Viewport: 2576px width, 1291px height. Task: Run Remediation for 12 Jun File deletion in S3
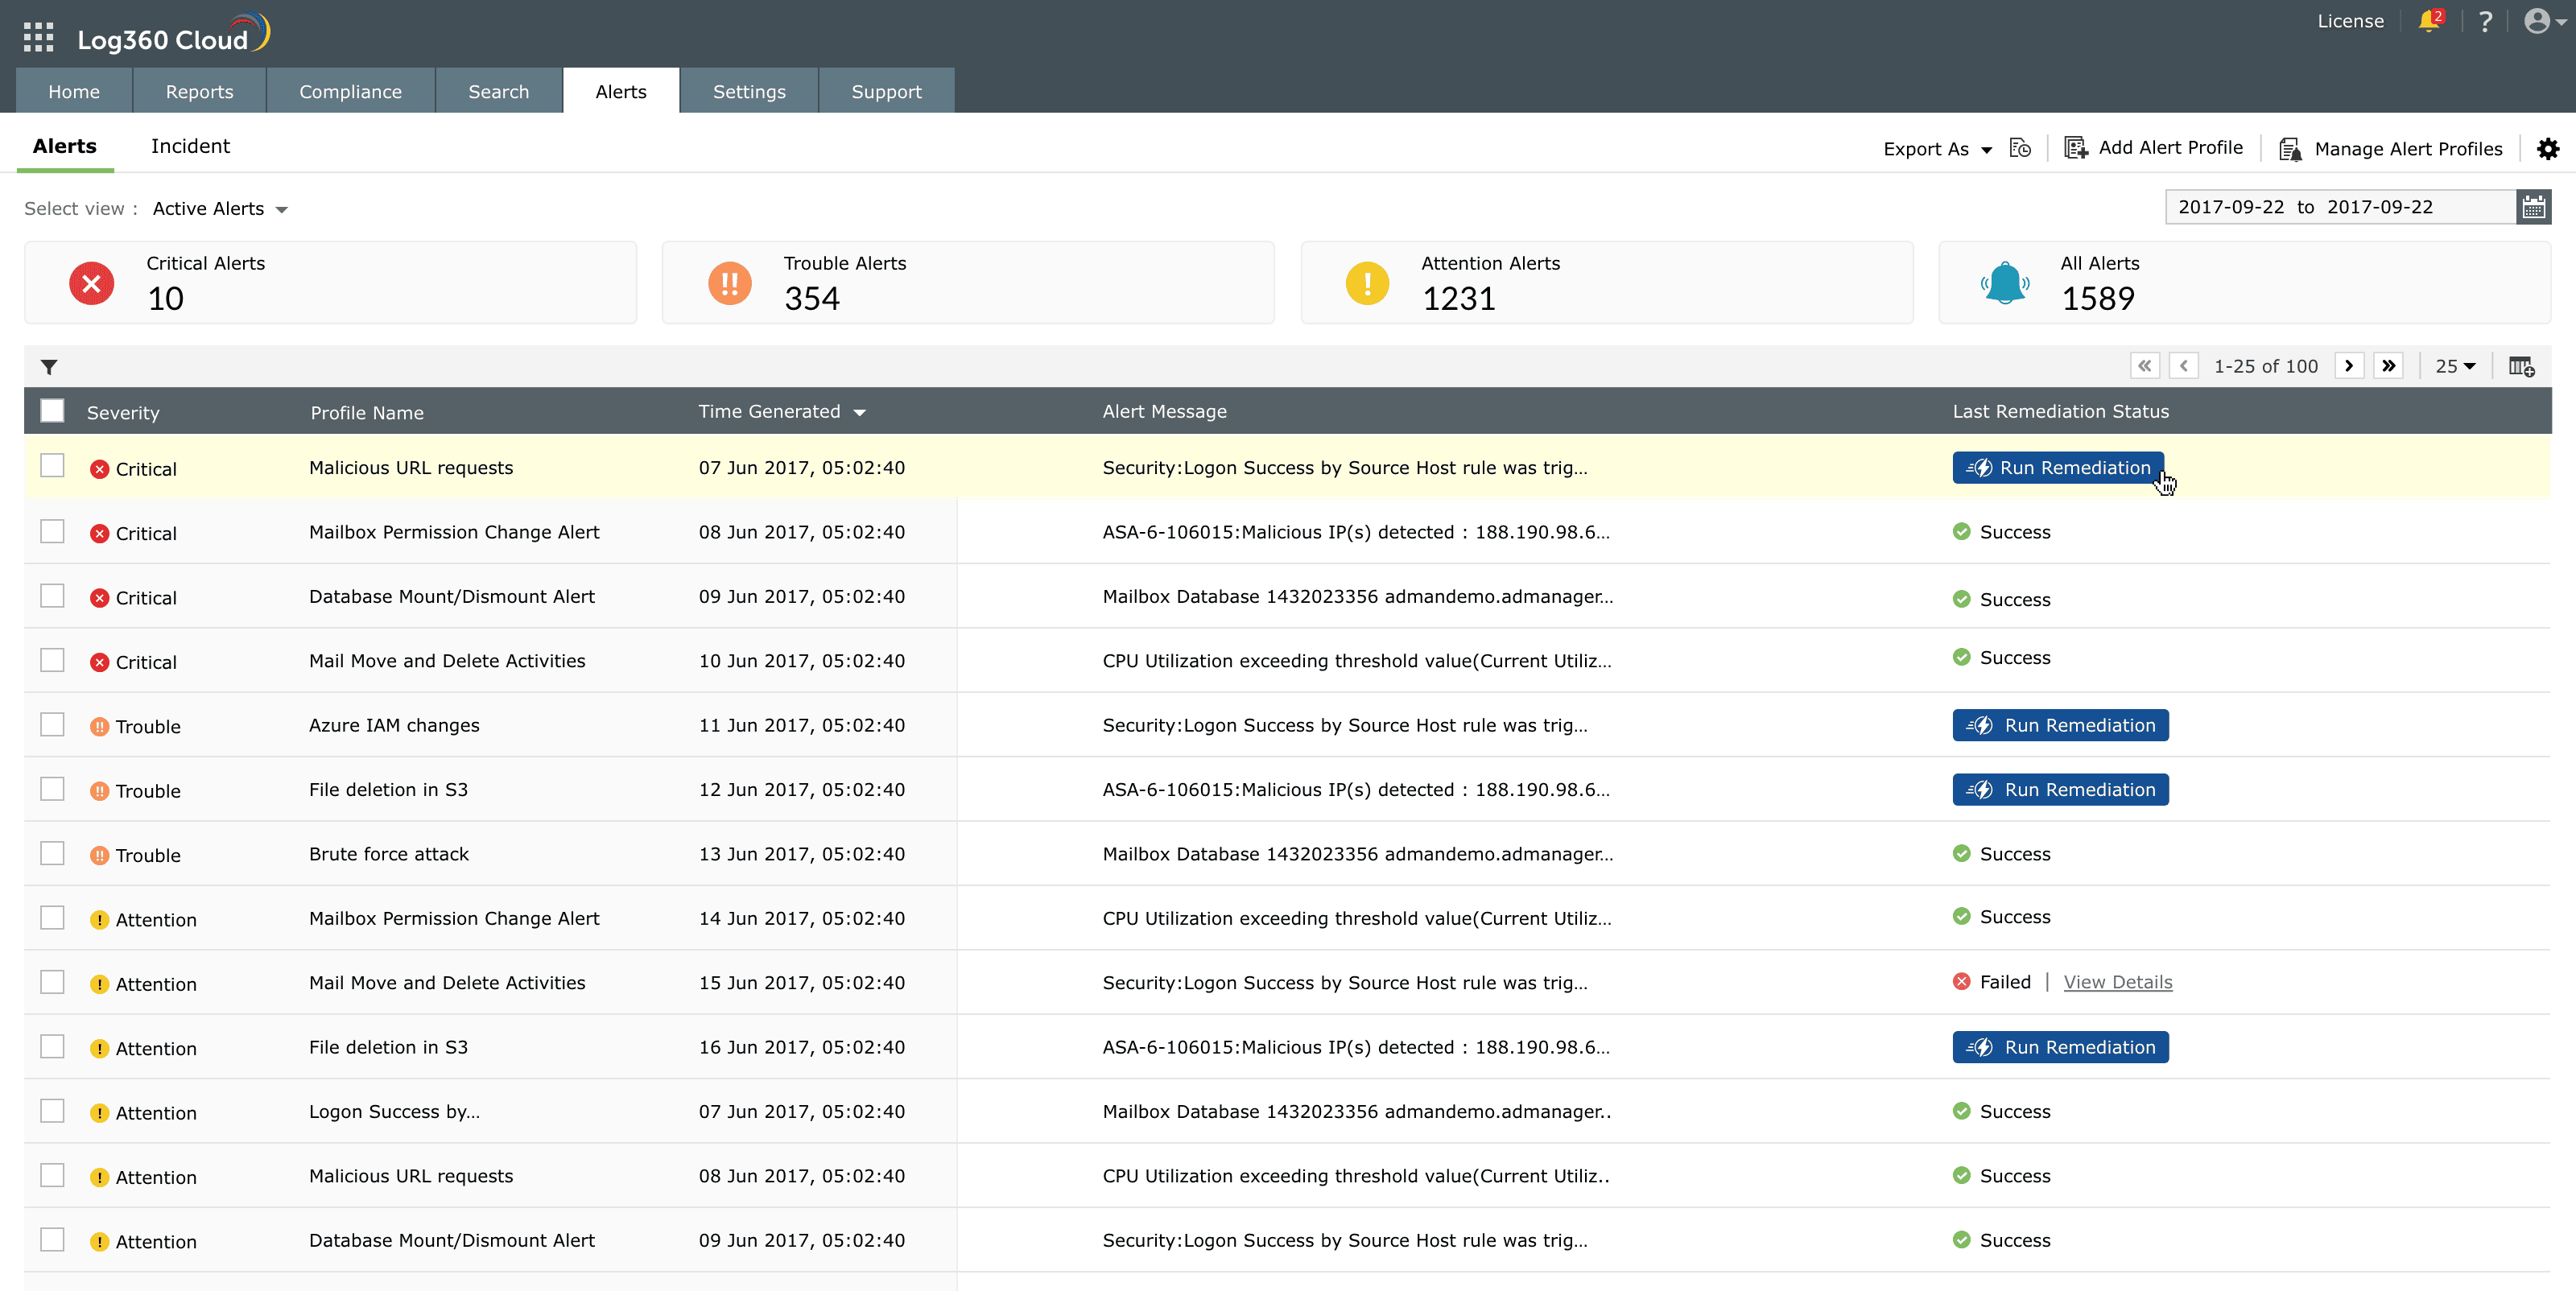pos(2060,790)
